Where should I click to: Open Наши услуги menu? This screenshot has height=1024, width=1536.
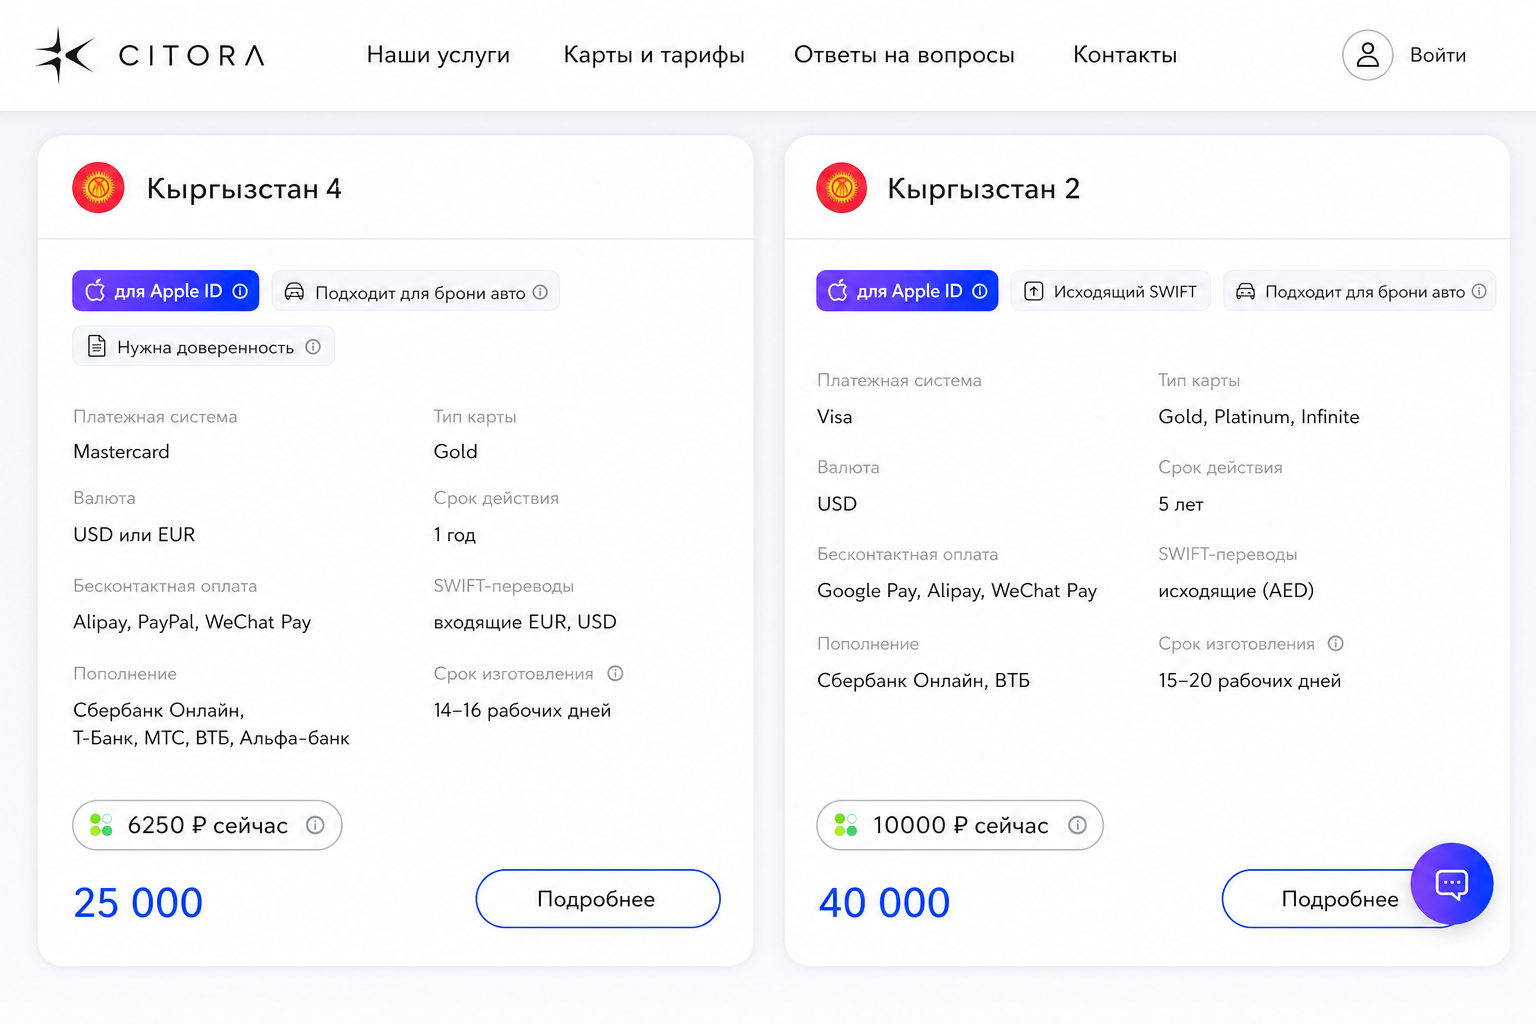tap(438, 55)
